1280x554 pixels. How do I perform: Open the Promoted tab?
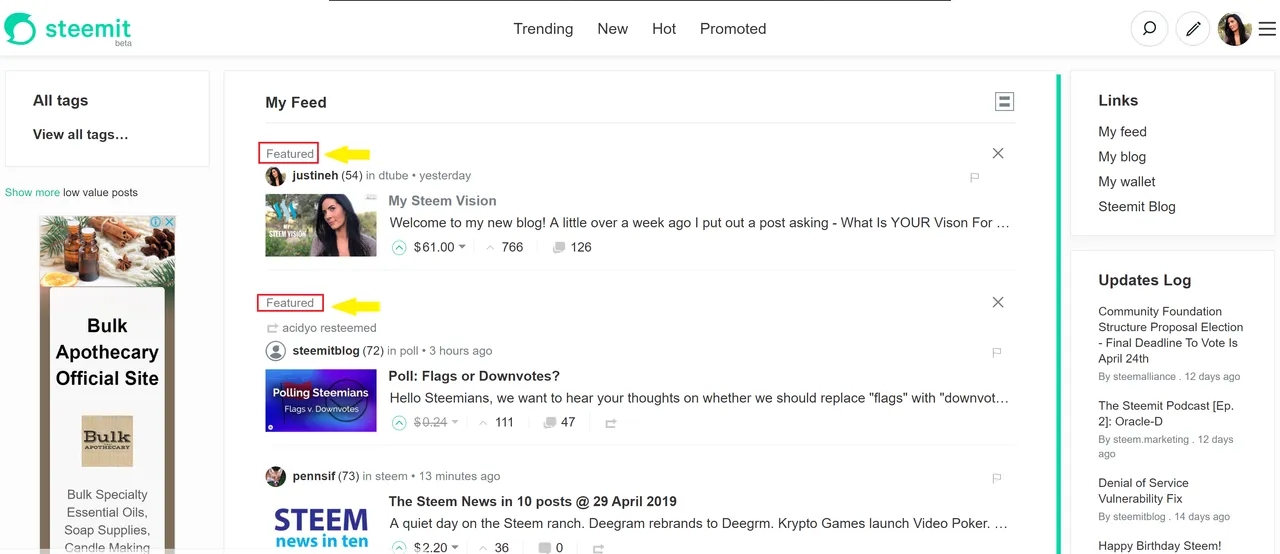pyautogui.click(x=733, y=29)
